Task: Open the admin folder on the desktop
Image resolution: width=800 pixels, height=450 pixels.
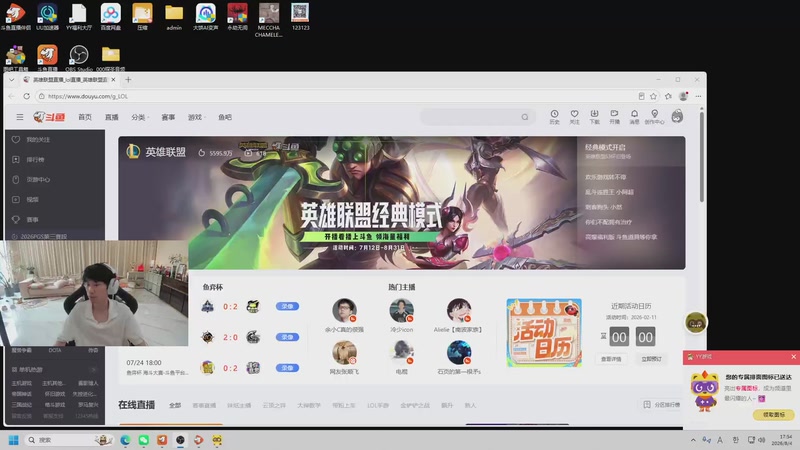Action: 174,16
